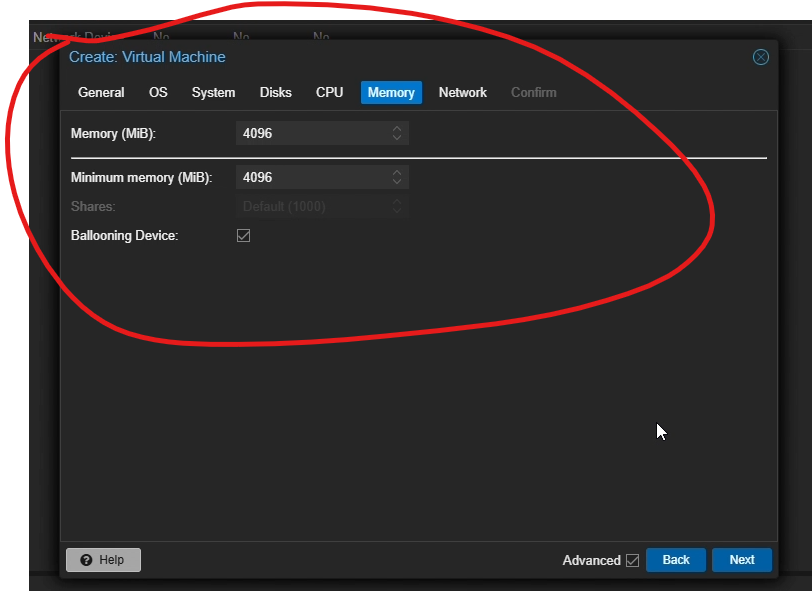The image size is (812, 591).
Task: Toggle the Advanced options checkbox
Action: point(632,560)
